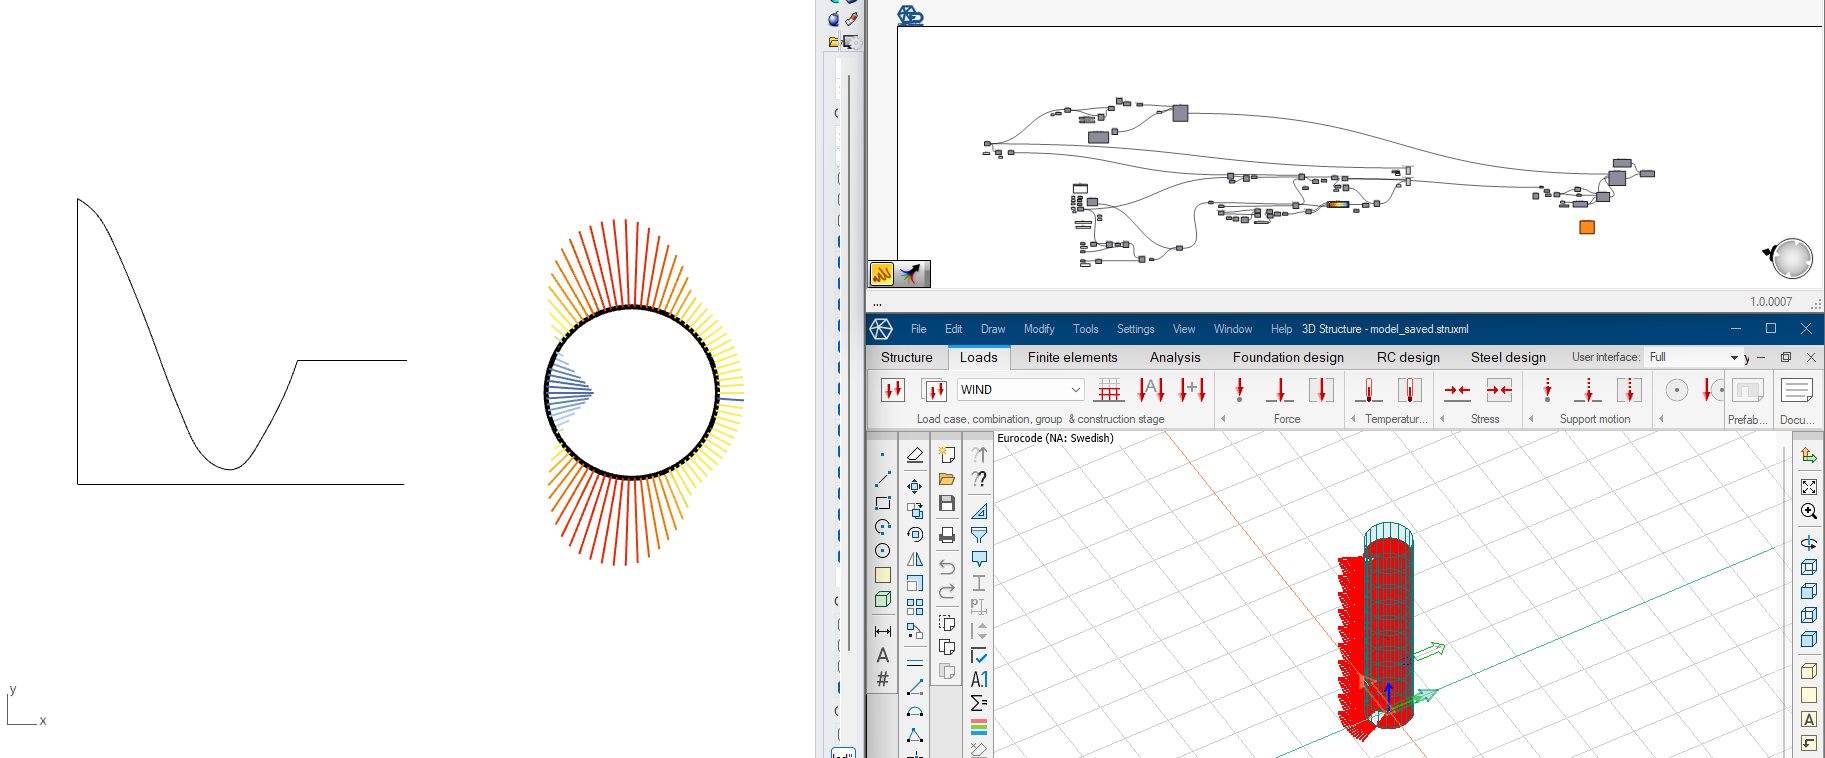Image resolution: width=1825 pixels, height=758 pixels.
Task: Open the WIND load case dropdown
Action: tap(1076, 390)
